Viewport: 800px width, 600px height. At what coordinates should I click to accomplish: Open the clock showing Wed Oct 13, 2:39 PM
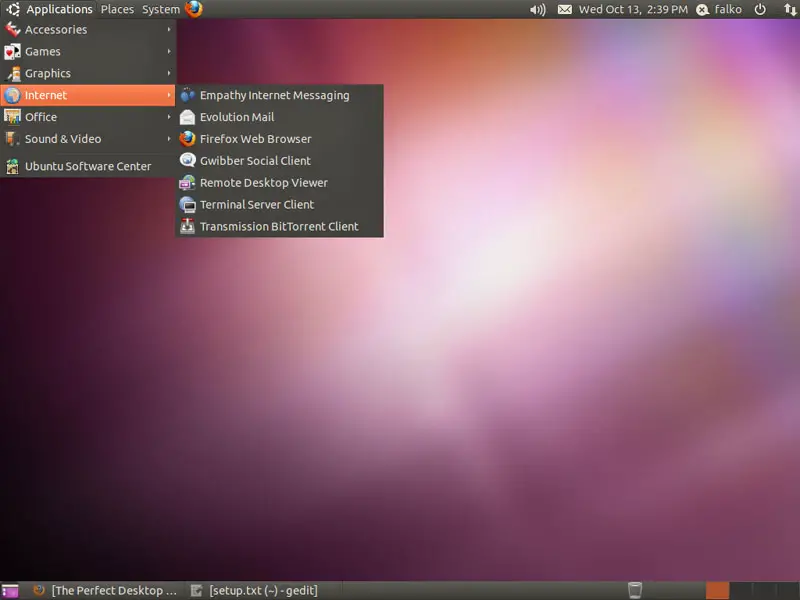pos(633,10)
